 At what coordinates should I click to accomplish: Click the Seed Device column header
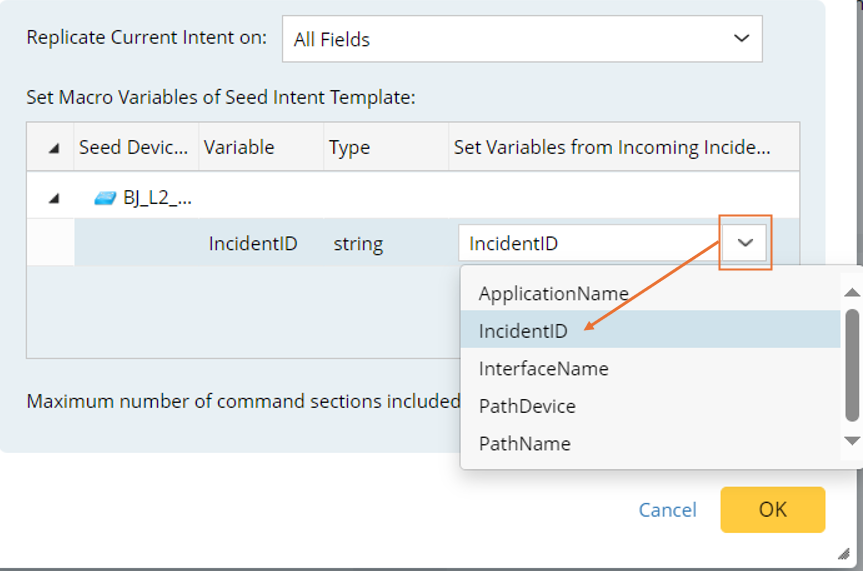tap(133, 147)
